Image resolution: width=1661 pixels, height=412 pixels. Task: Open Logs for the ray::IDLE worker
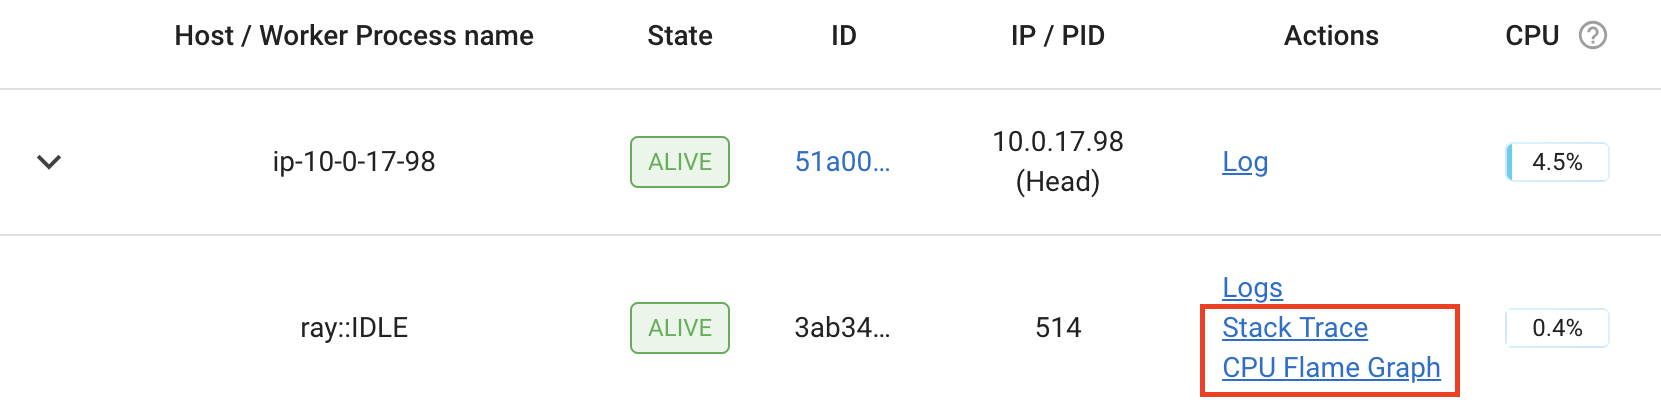1252,288
